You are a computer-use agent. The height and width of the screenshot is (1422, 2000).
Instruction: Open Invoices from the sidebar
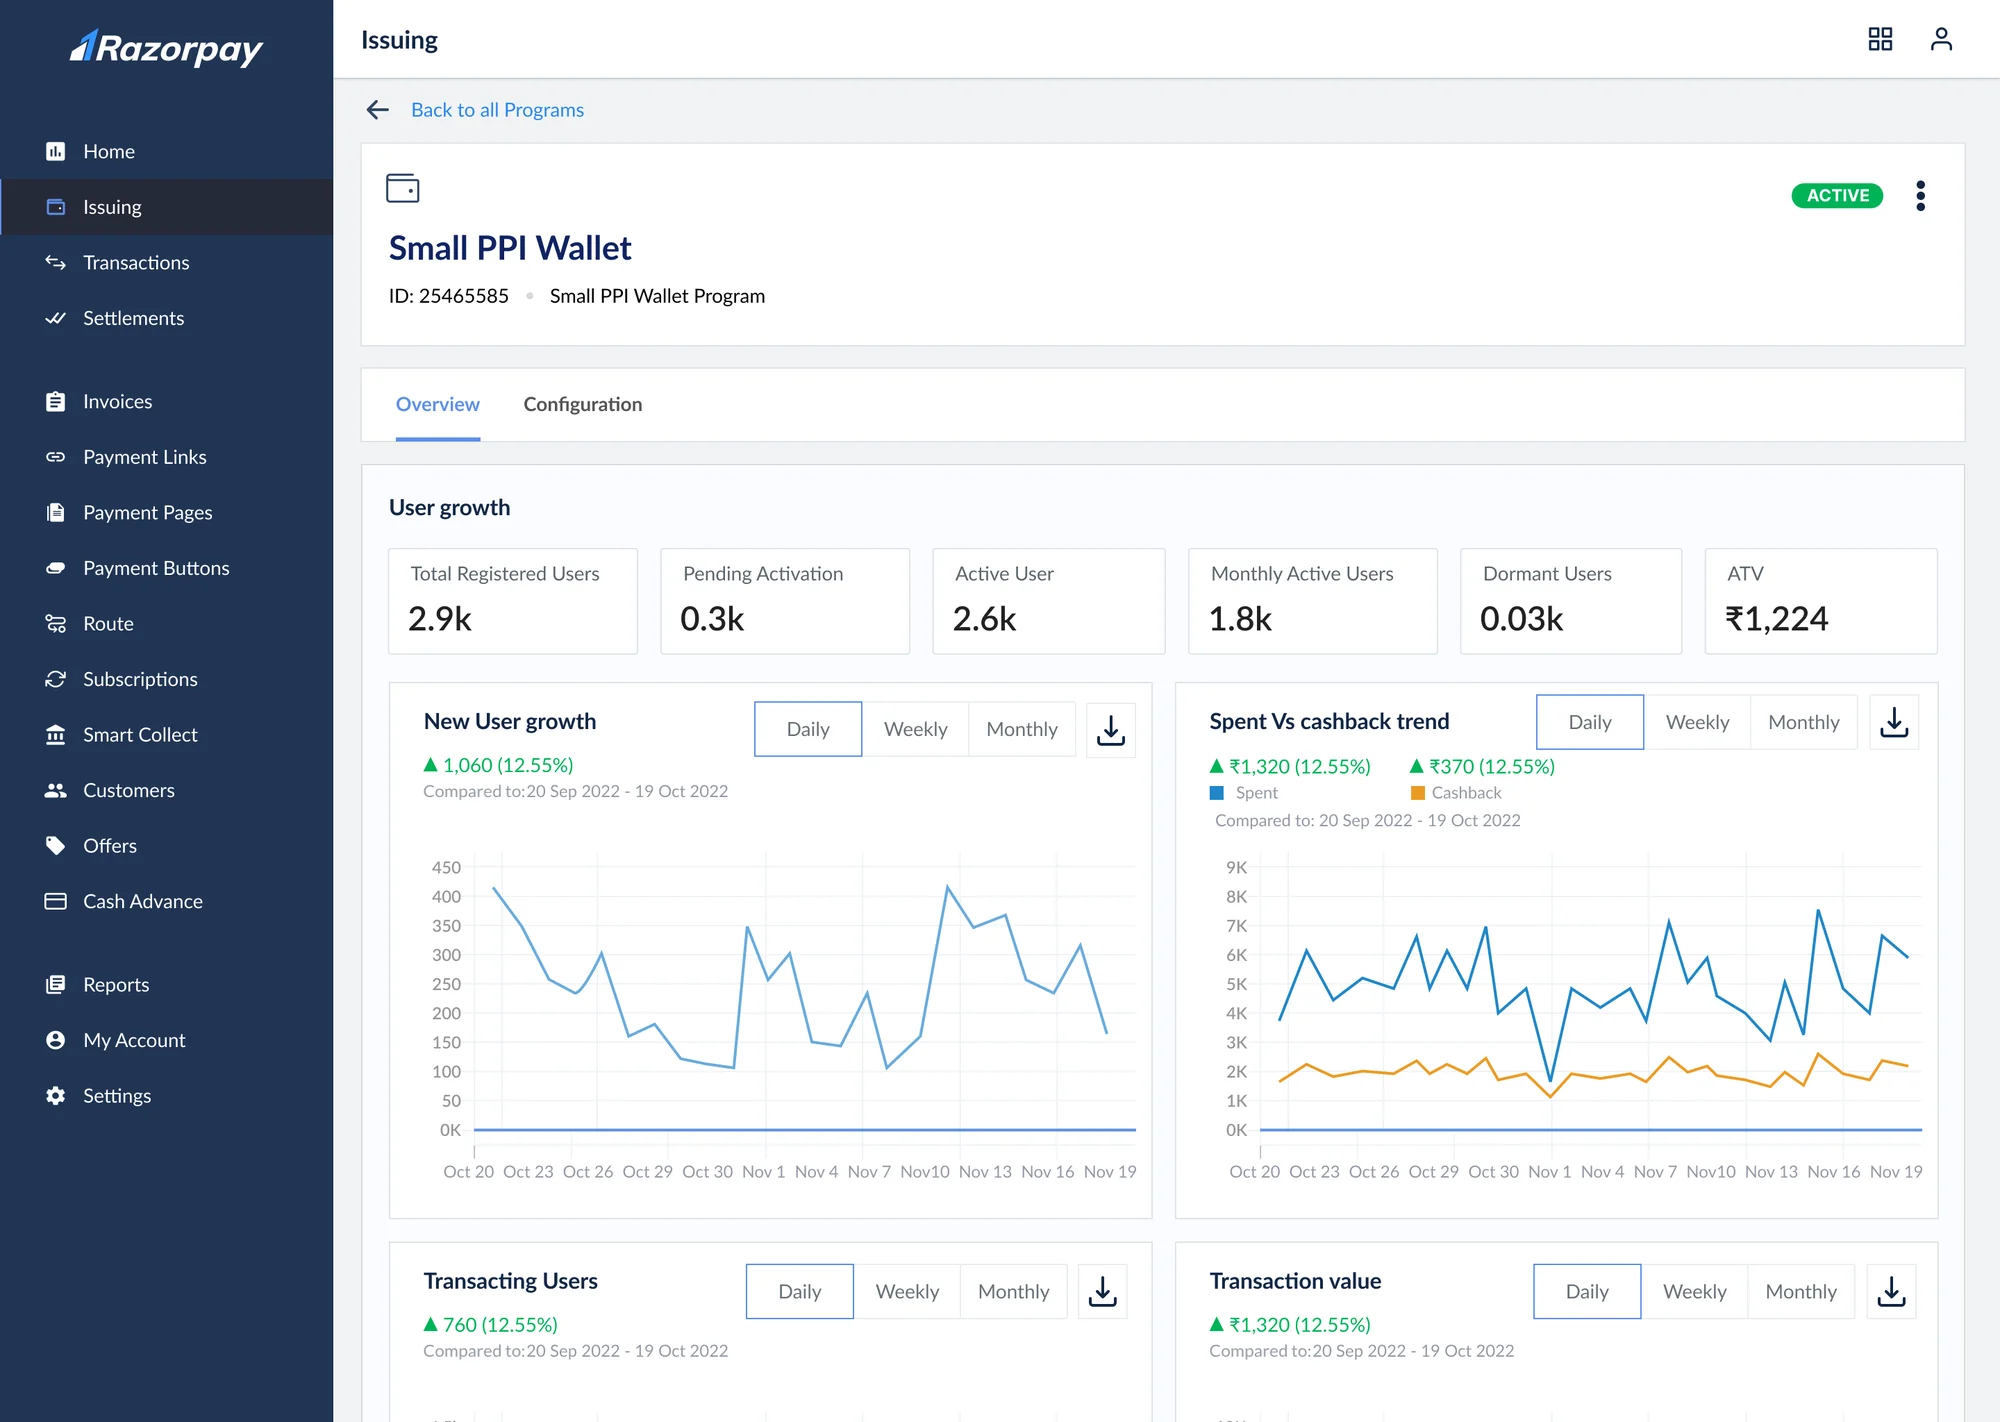pos(167,401)
